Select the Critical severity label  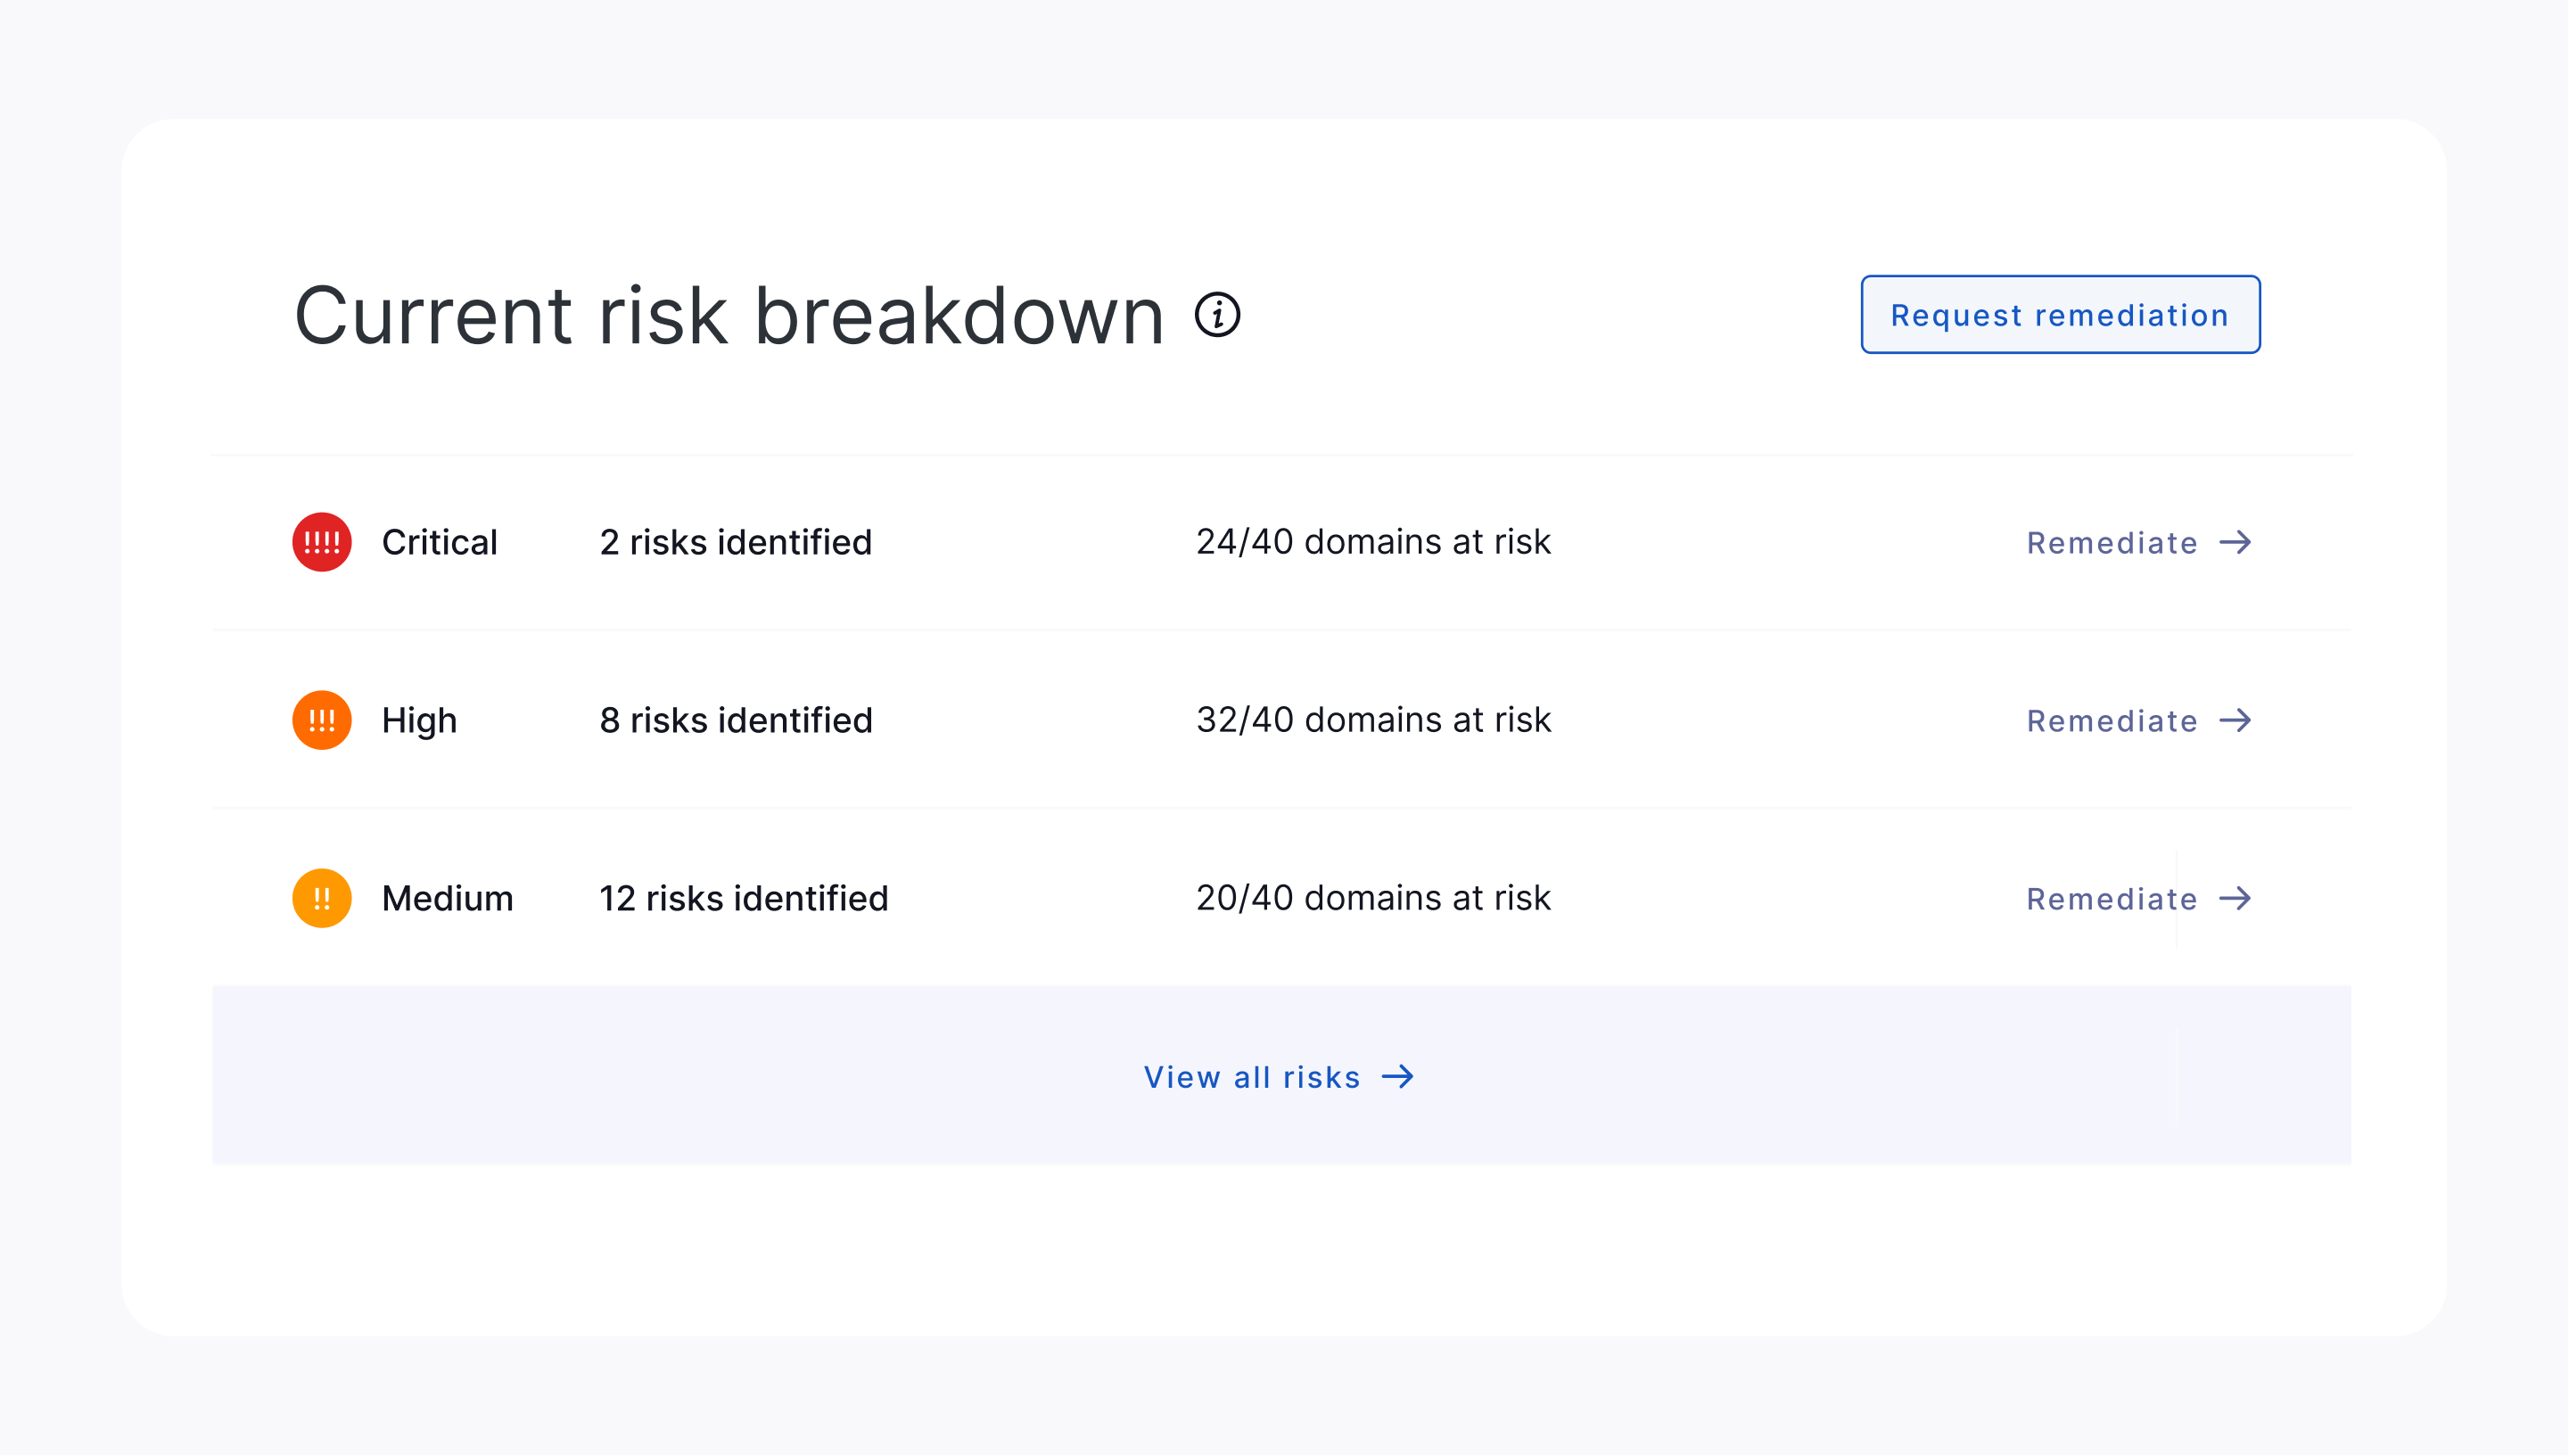point(439,542)
